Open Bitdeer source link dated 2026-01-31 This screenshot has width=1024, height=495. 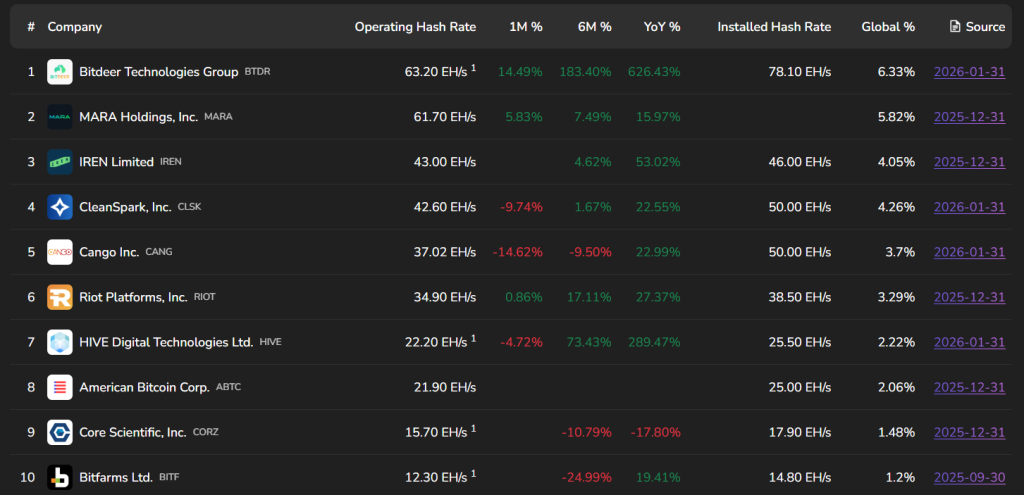click(969, 72)
